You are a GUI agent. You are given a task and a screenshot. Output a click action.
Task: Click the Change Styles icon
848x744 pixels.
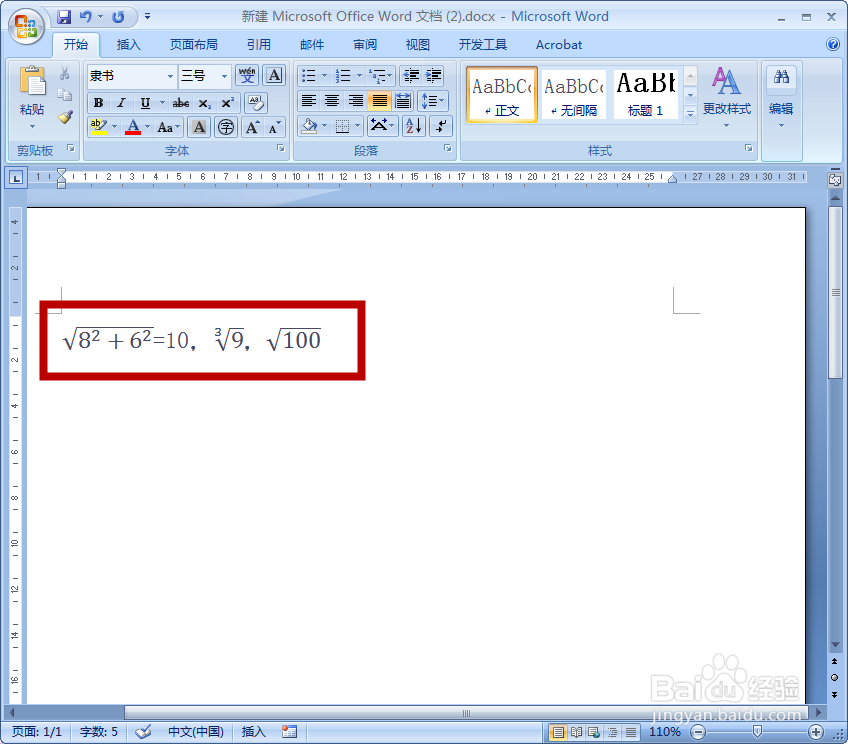726,81
